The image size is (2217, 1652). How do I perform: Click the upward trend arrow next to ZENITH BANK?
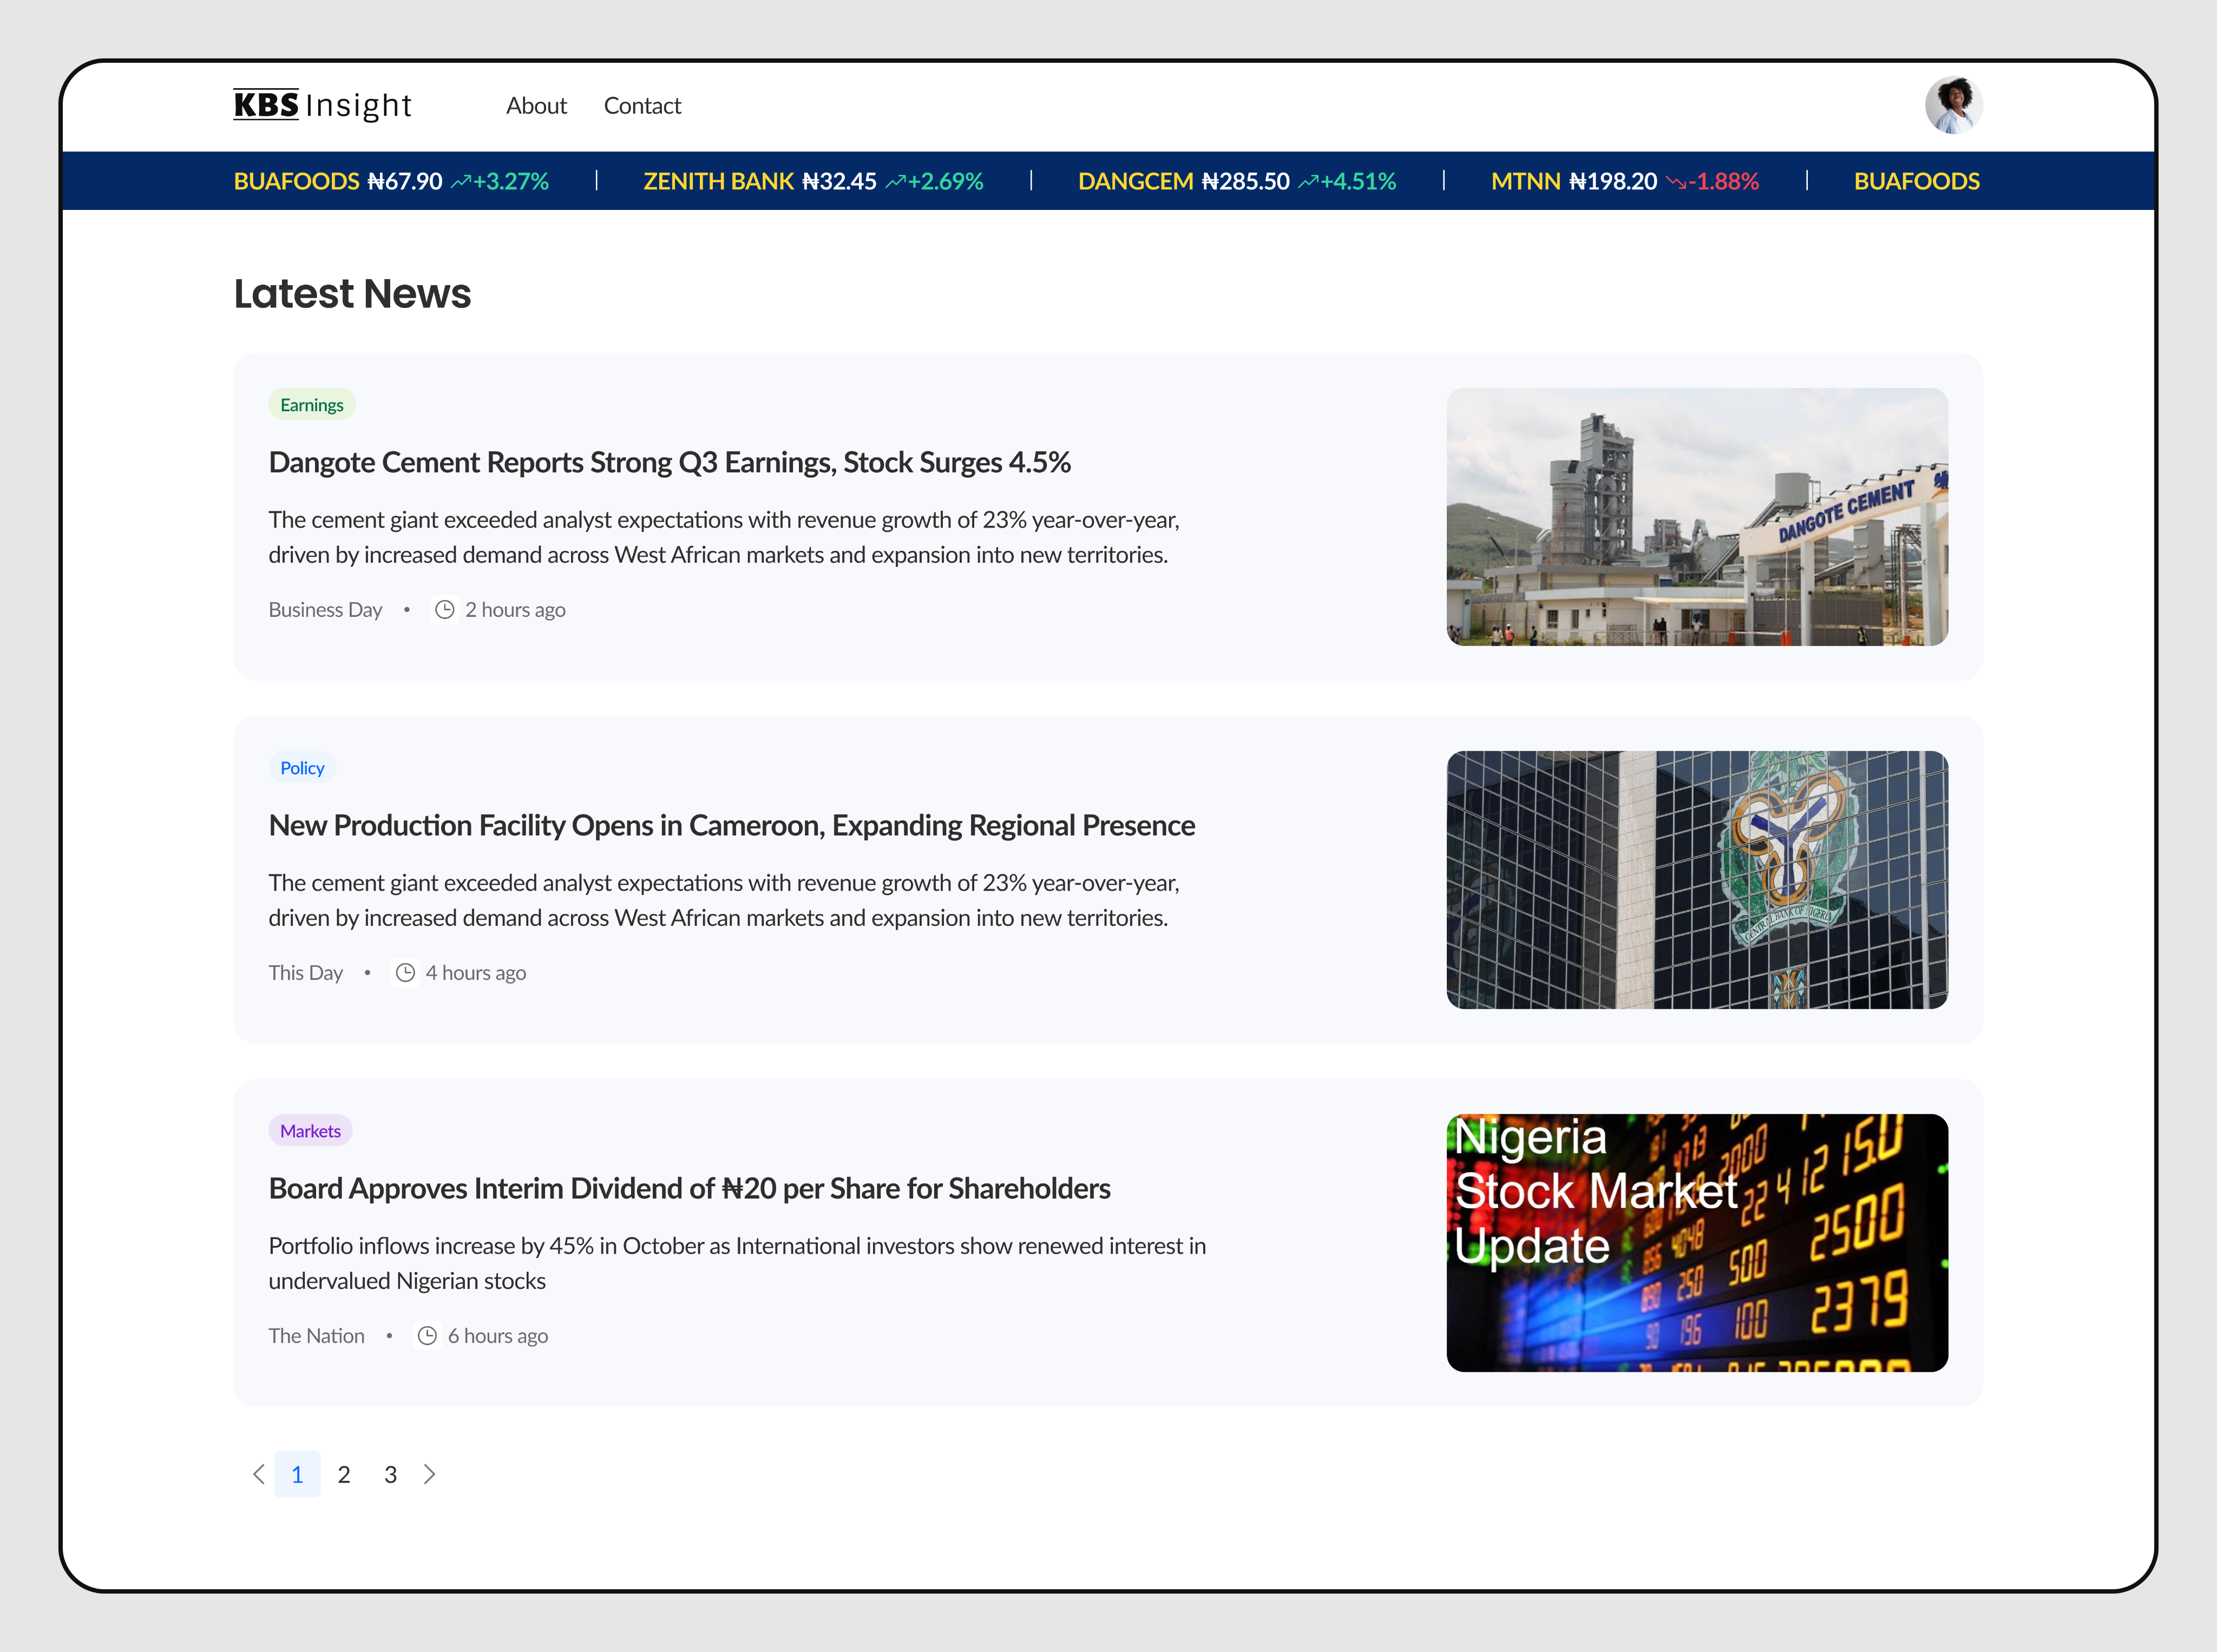pos(895,181)
